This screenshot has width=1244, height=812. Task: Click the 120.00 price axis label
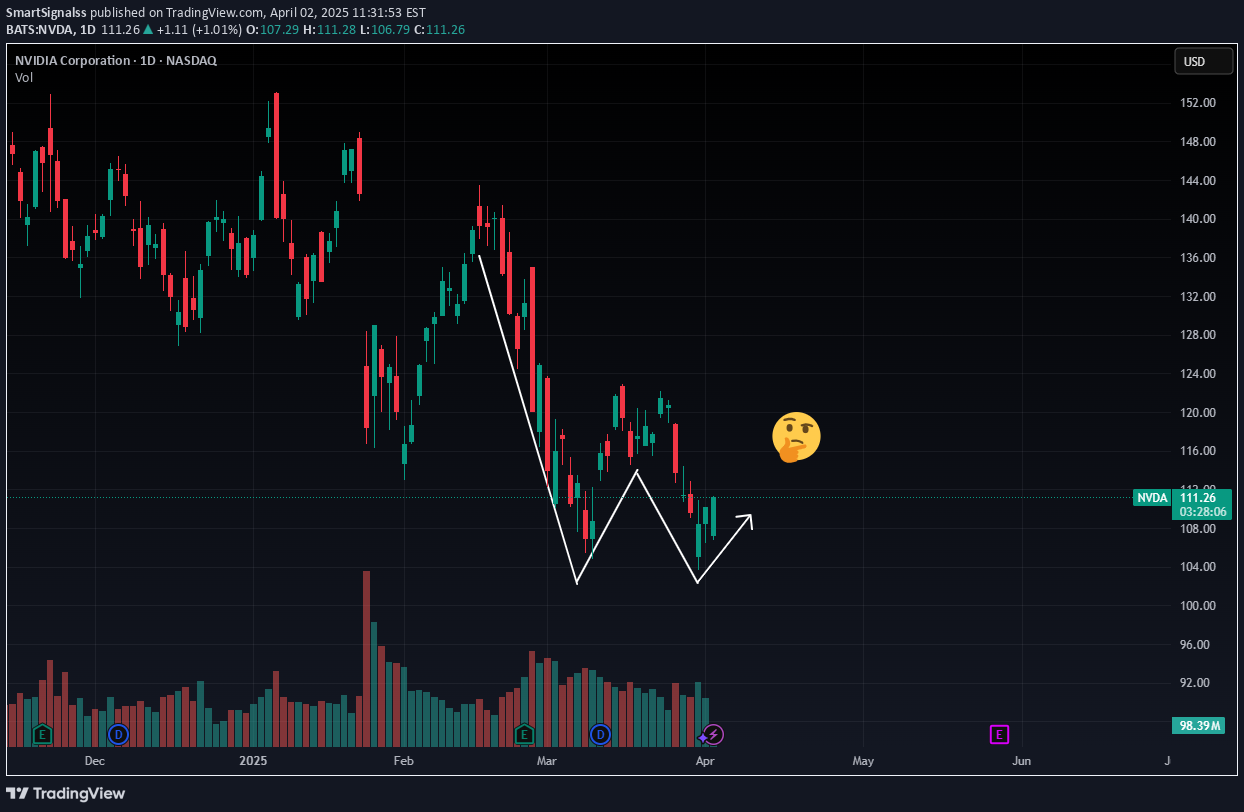(1197, 413)
